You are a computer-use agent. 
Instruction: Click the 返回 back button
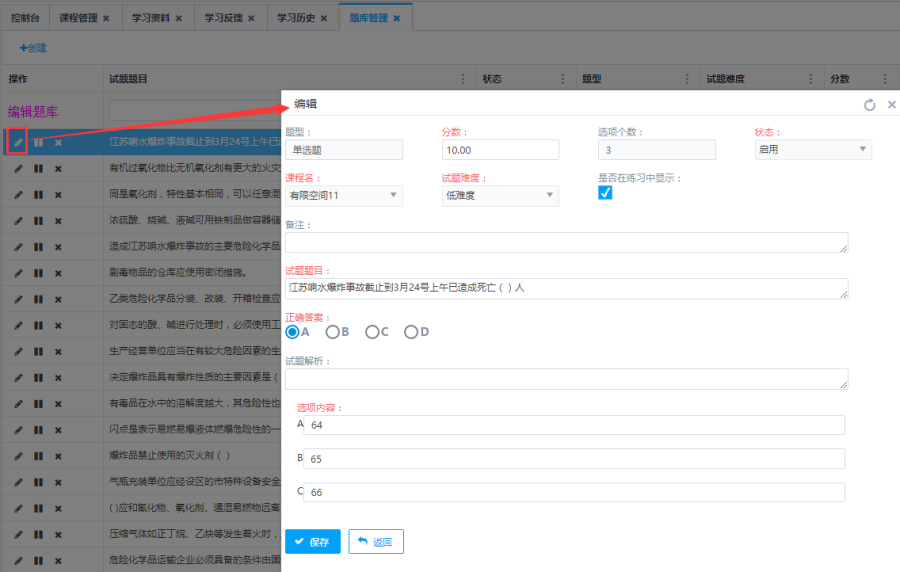pyautogui.click(x=376, y=542)
